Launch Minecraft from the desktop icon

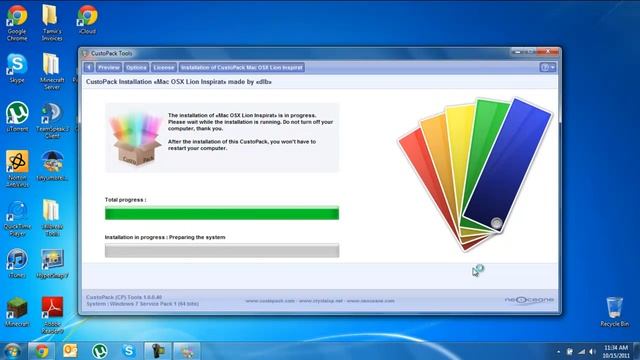17,312
